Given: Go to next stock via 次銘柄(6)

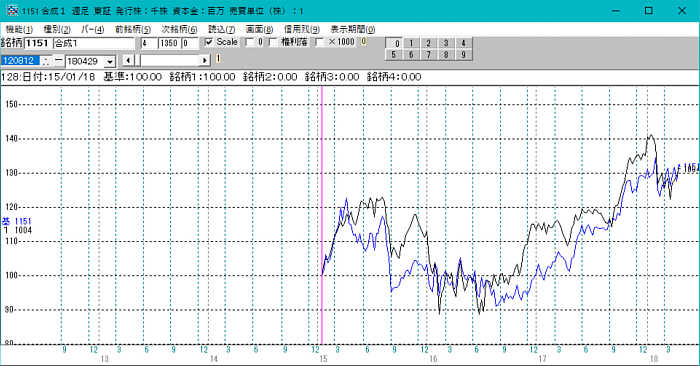Looking at the screenshot, I should pos(179,29).
